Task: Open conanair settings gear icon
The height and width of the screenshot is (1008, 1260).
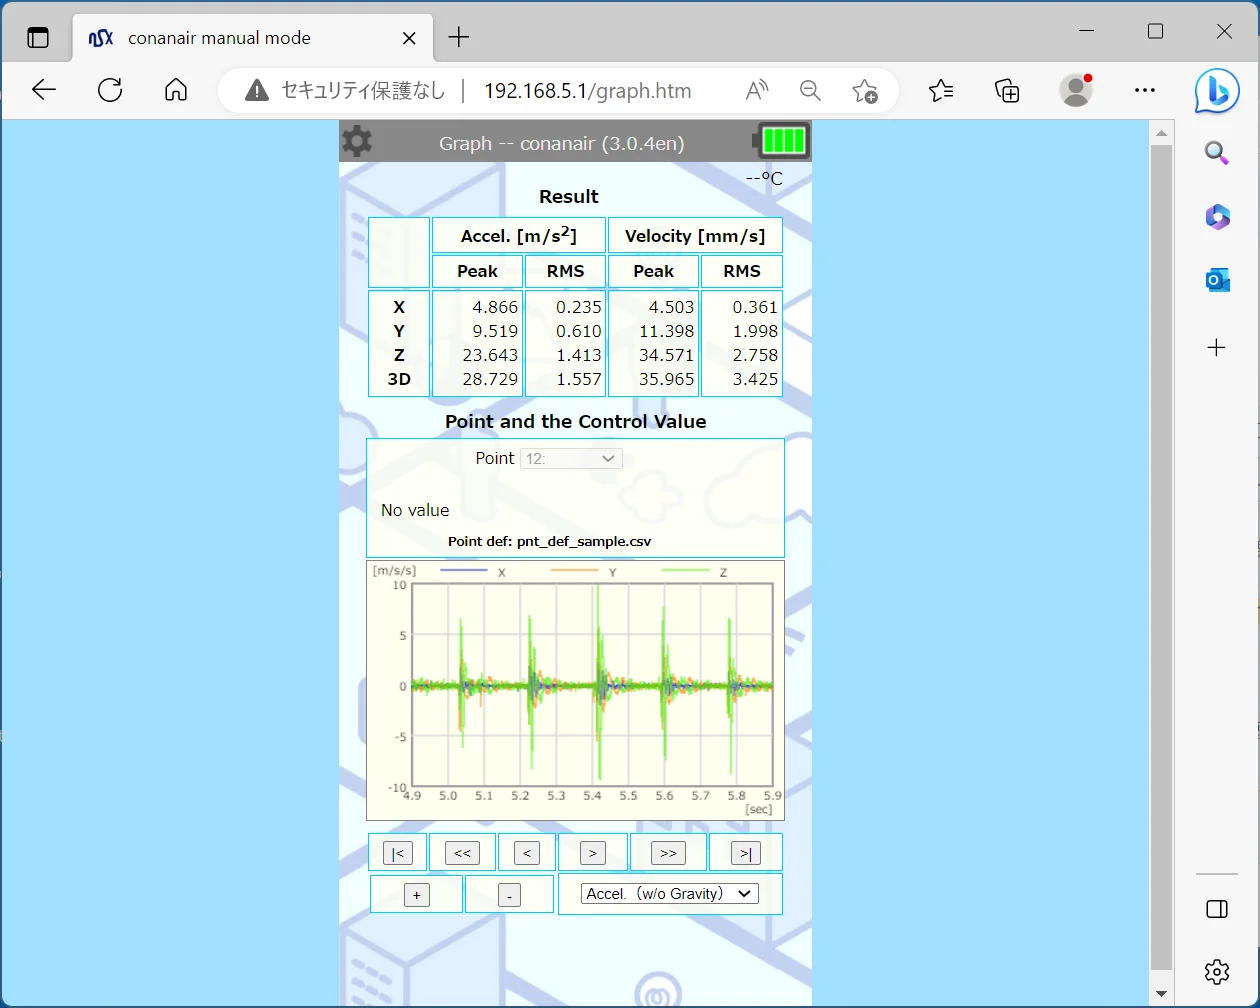Action: [x=357, y=142]
